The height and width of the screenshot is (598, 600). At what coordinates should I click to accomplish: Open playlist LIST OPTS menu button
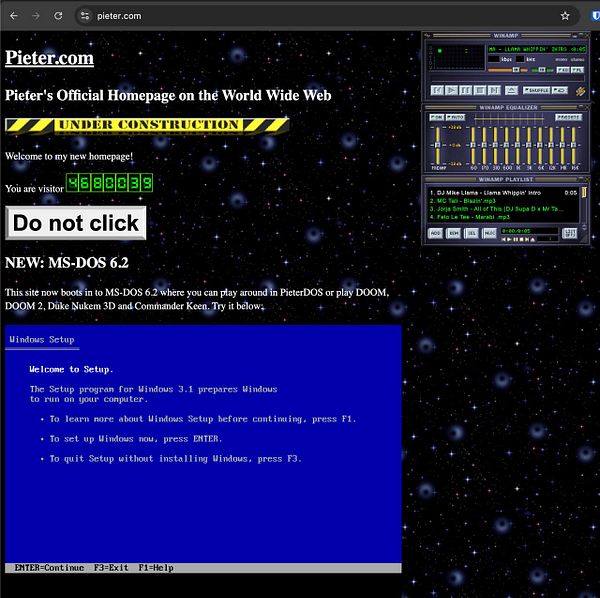pyautogui.click(x=569, y=233)
